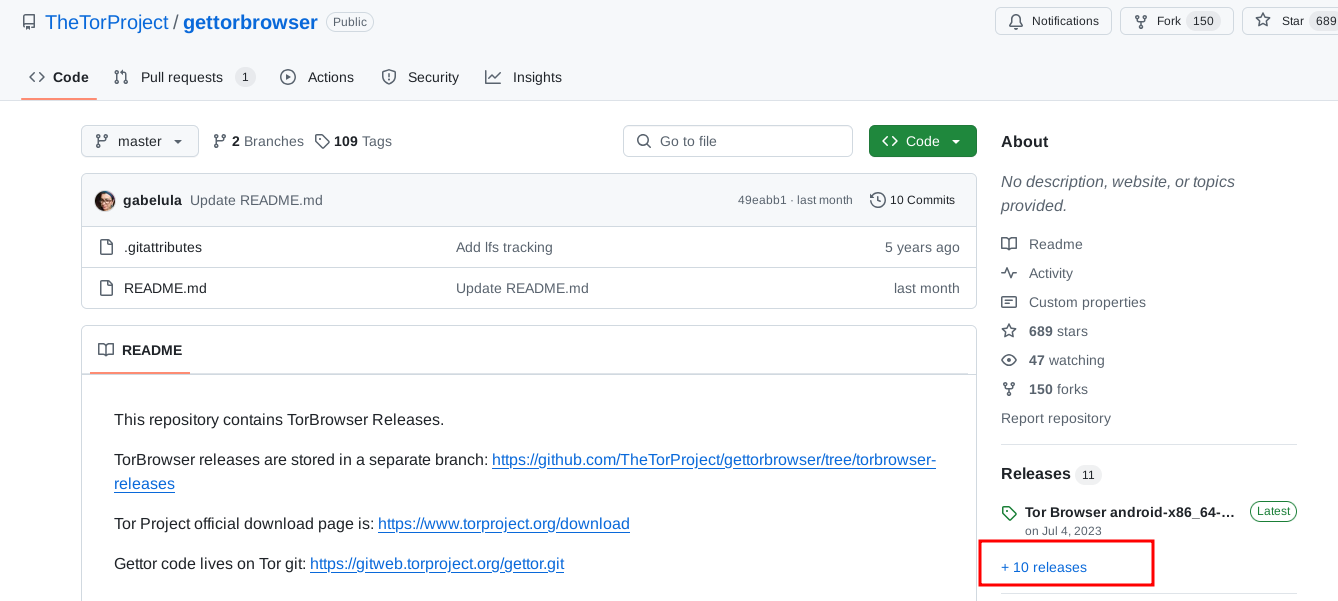Click the clock icon beside 10 Commits
Viewport: 1338px width, 601px height.
[x=877, y=200]
